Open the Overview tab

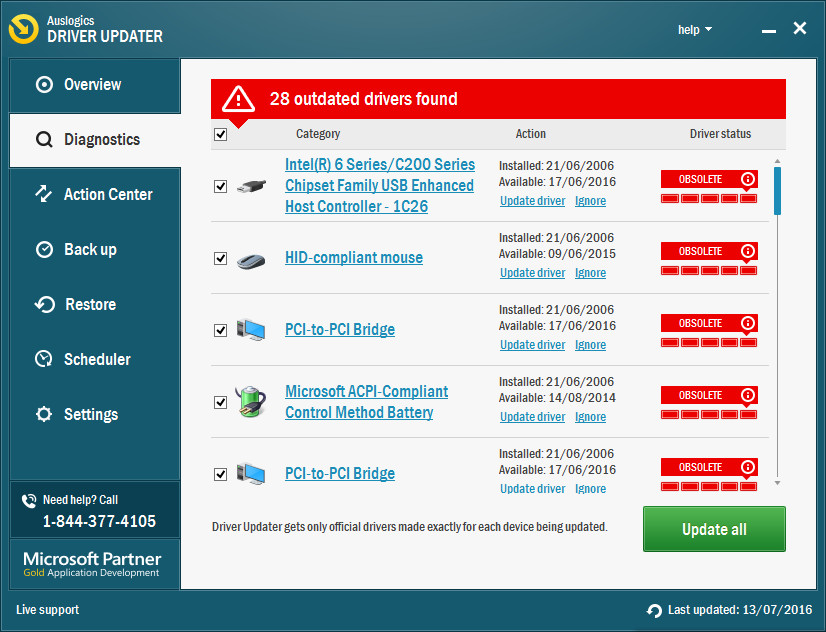95,85
